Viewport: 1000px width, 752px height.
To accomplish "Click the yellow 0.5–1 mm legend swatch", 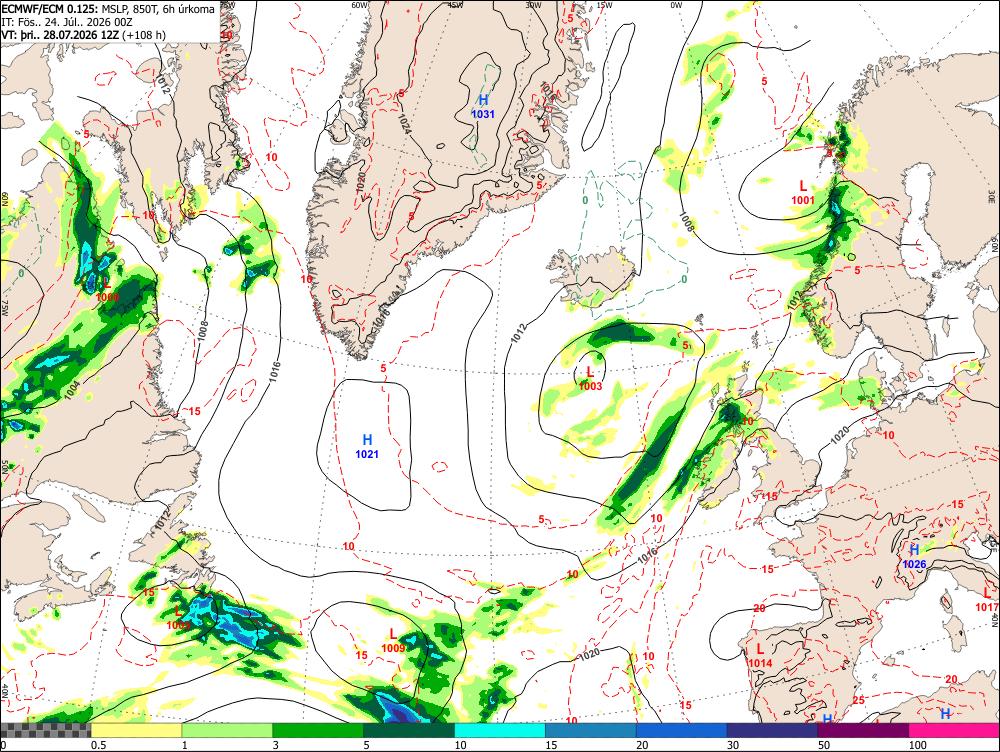I will (x=136, y=730).
